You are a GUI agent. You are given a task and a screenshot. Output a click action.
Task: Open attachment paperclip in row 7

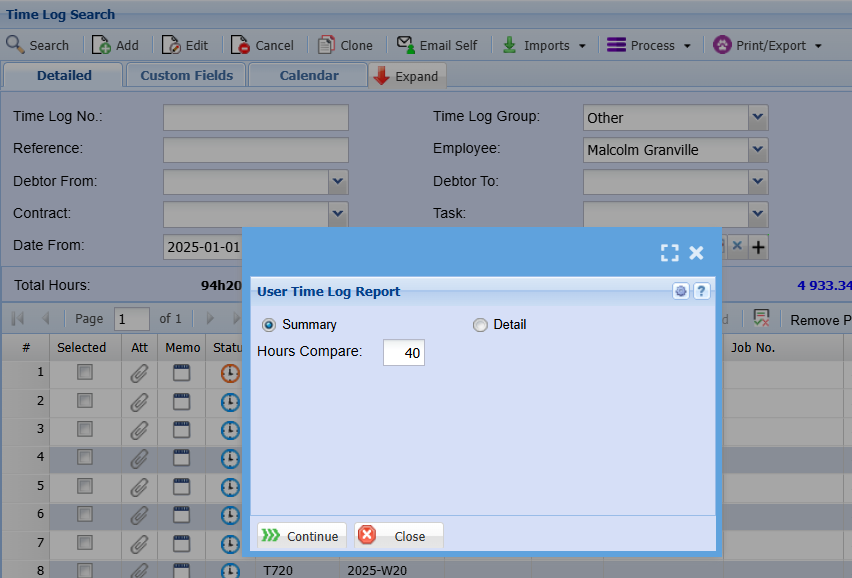pyautogui.click(x=139, y=544)
